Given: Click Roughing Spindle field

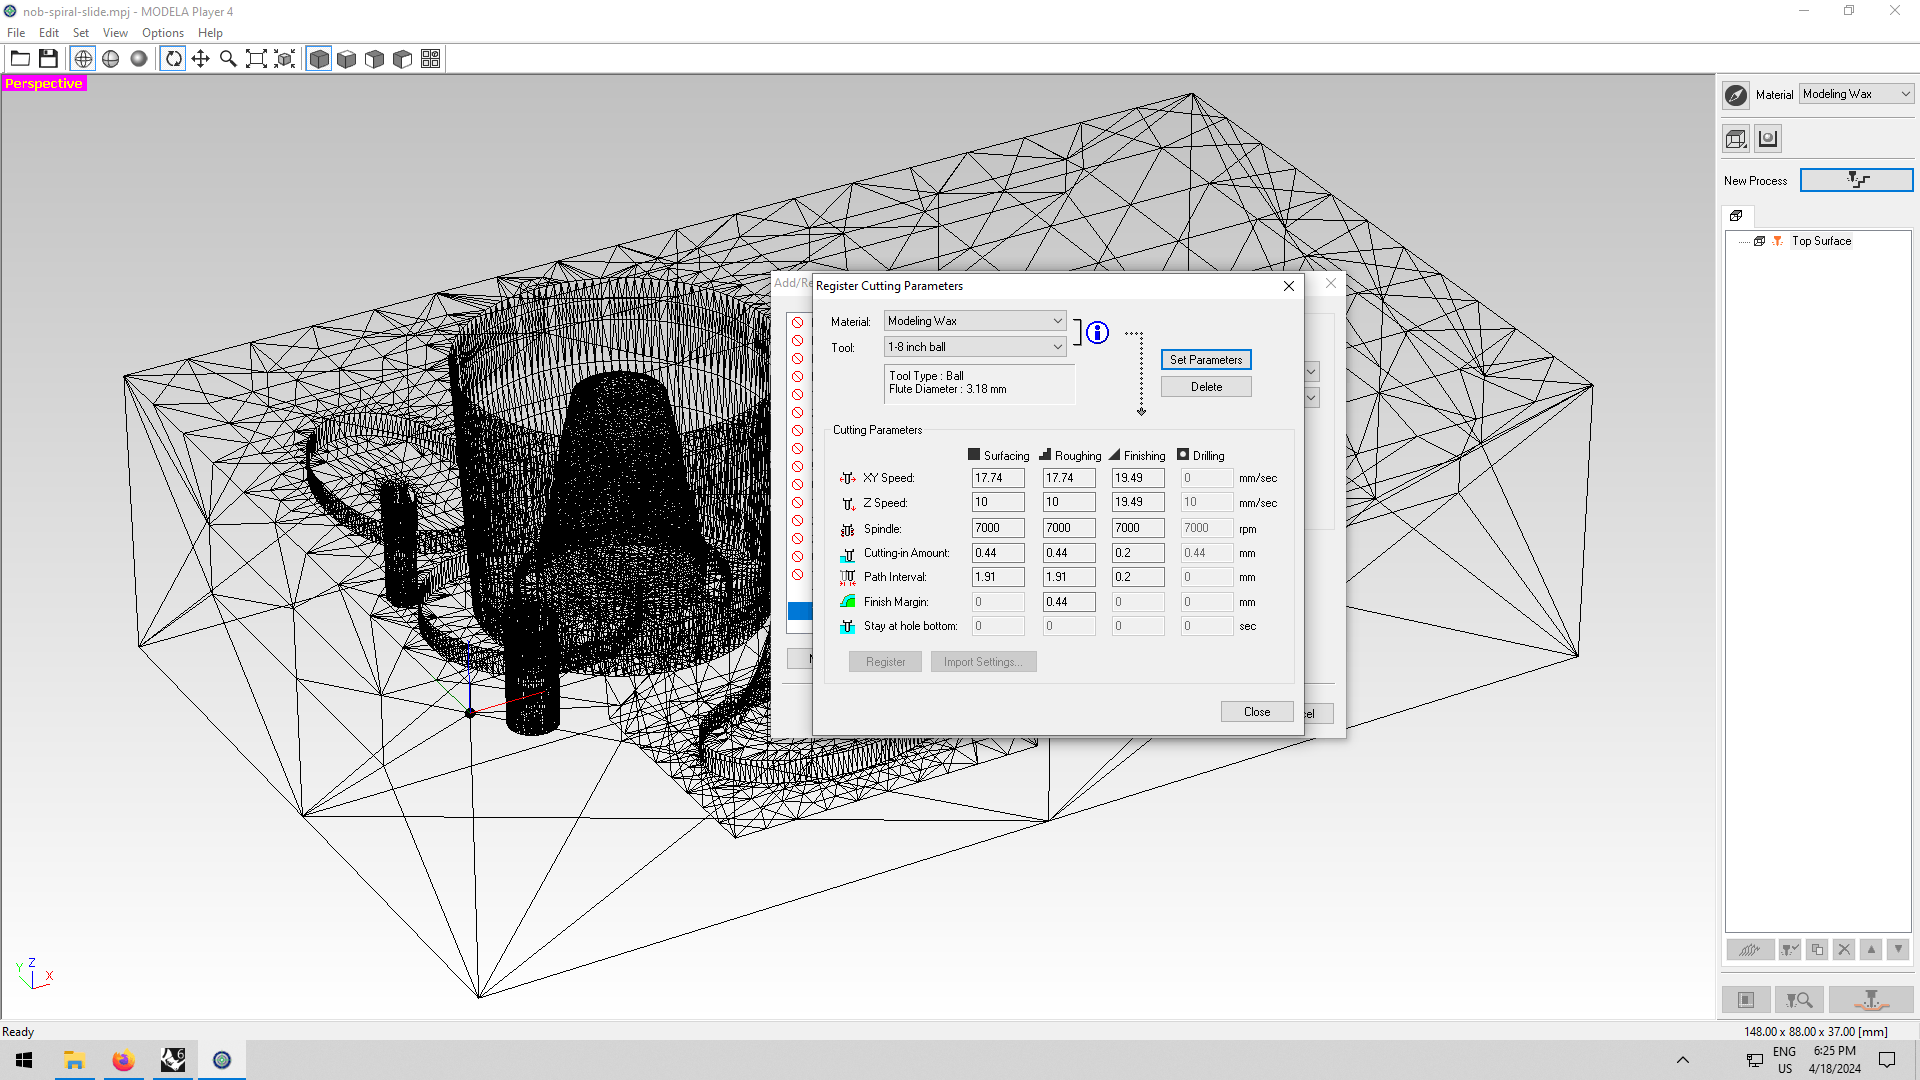Looking at the screenshot, I should point(1069,528).
